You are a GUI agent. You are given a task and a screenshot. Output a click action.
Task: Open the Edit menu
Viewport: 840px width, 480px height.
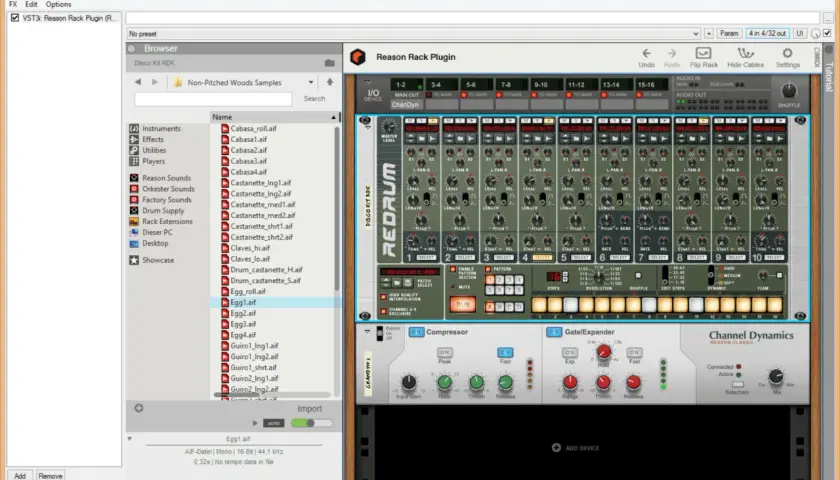click(32, 4)
